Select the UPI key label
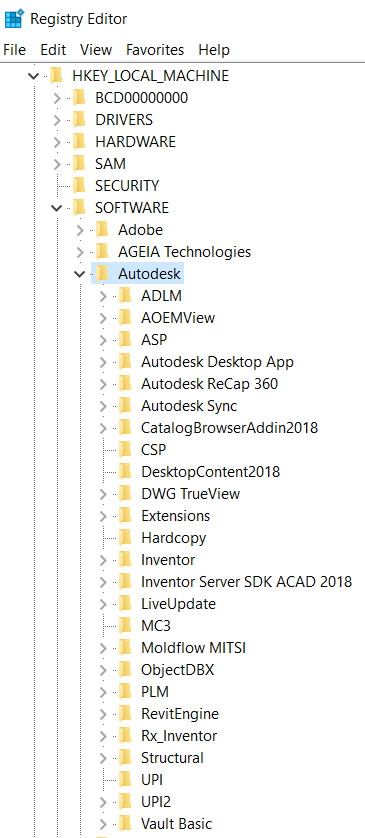 tap(152, 780)
